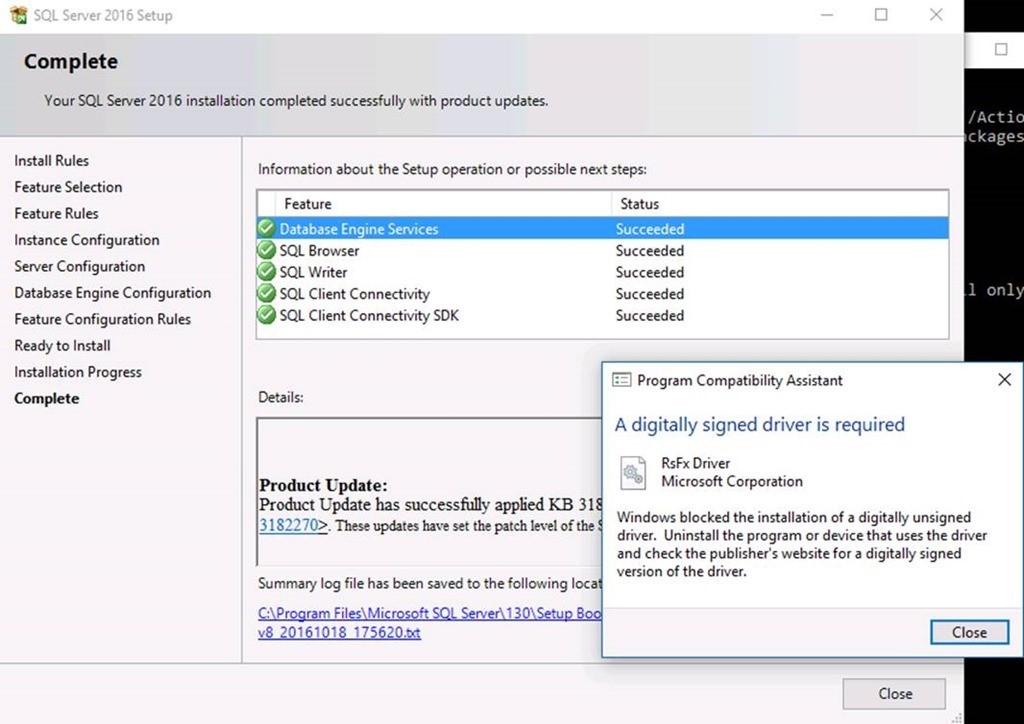The height and width of the screenshot is (724, 1024).
Task: Click the Program Compatibility Assistant title icon
Action: [621, 380]
